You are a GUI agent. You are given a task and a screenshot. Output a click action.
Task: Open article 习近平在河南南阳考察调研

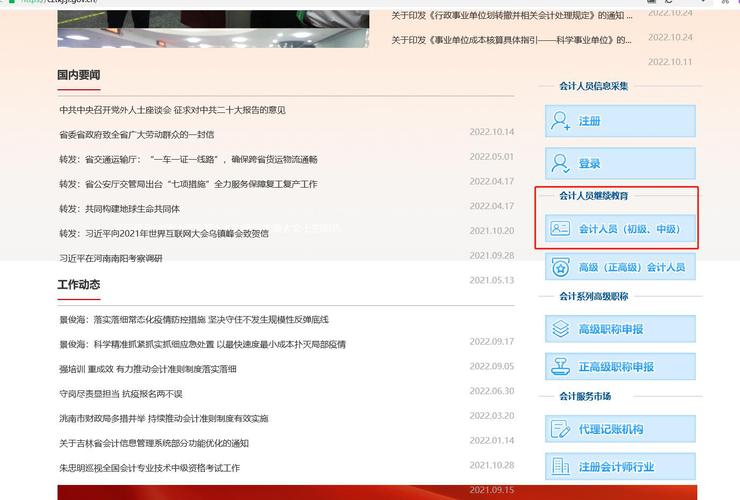click(x=110, y=258)
